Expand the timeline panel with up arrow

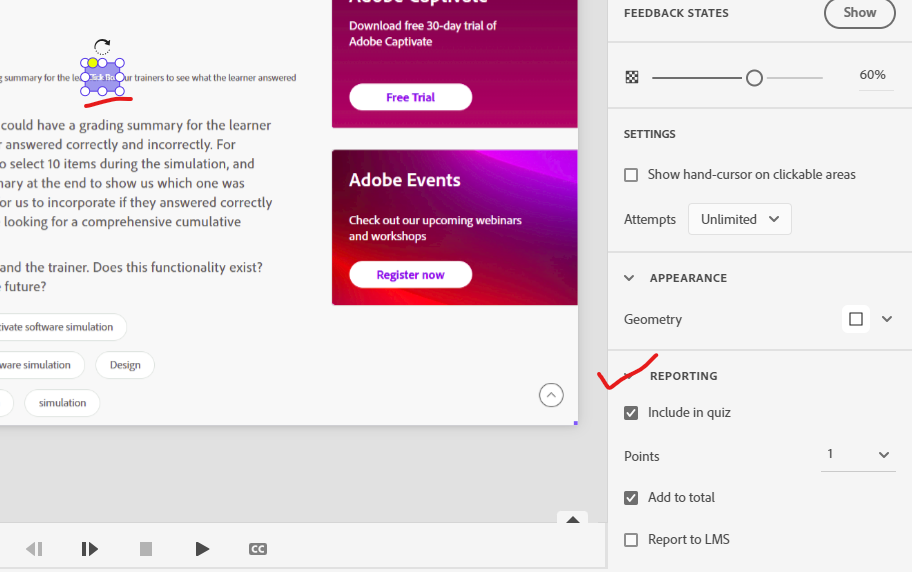(x=572, y=519)
